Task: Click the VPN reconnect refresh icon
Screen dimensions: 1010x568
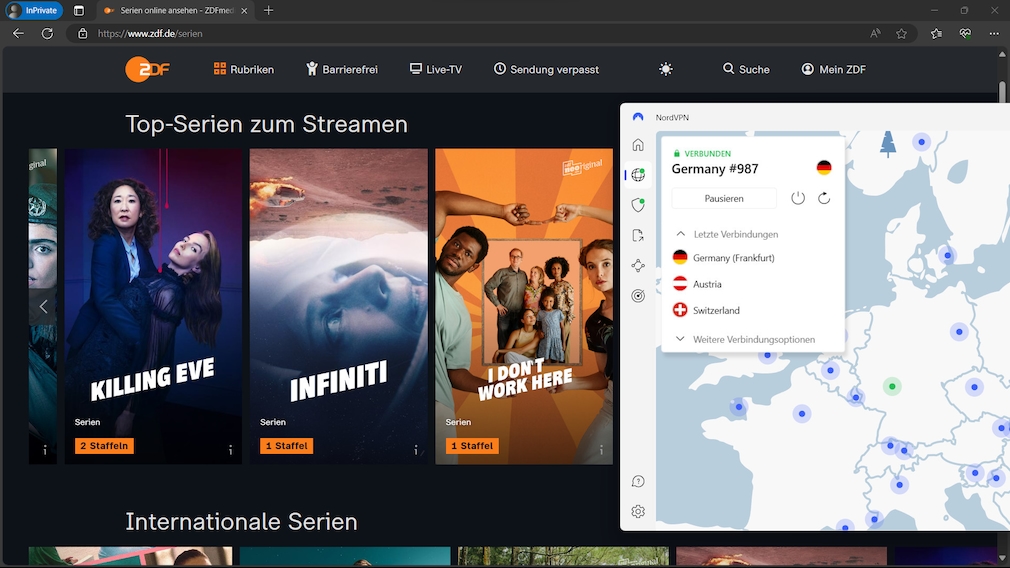Action: pos(824,198)
